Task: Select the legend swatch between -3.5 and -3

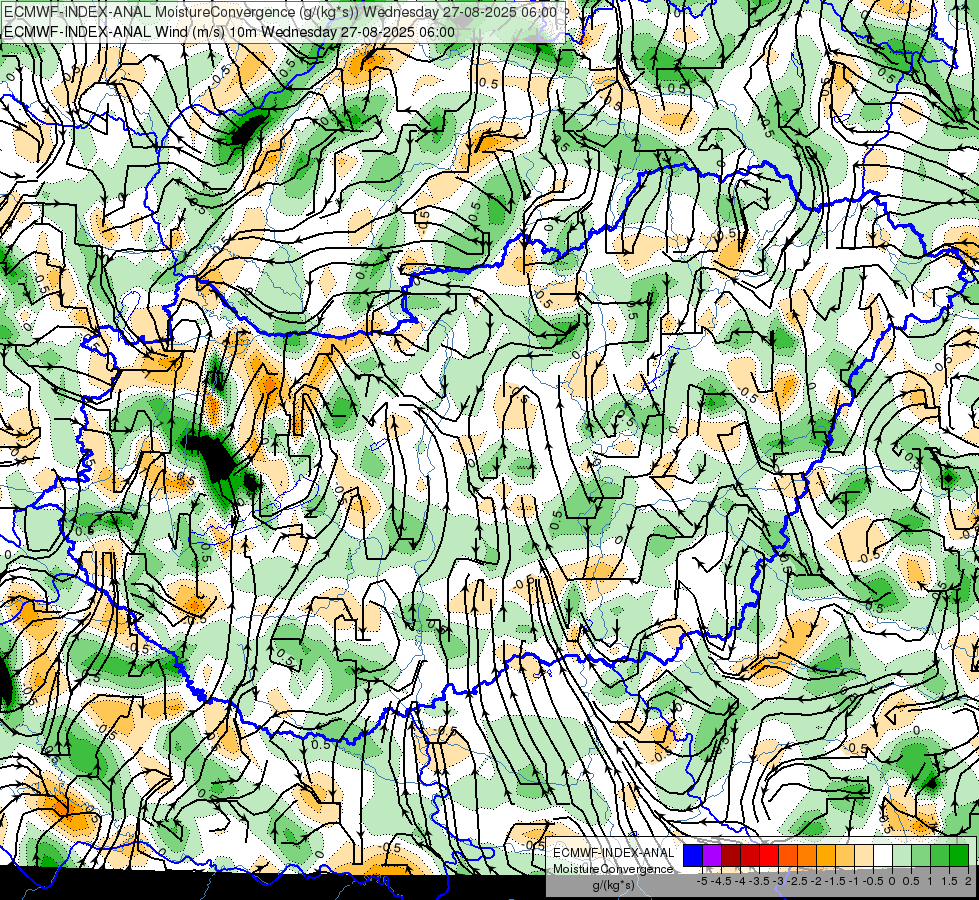Action: [x=769, y=855]
